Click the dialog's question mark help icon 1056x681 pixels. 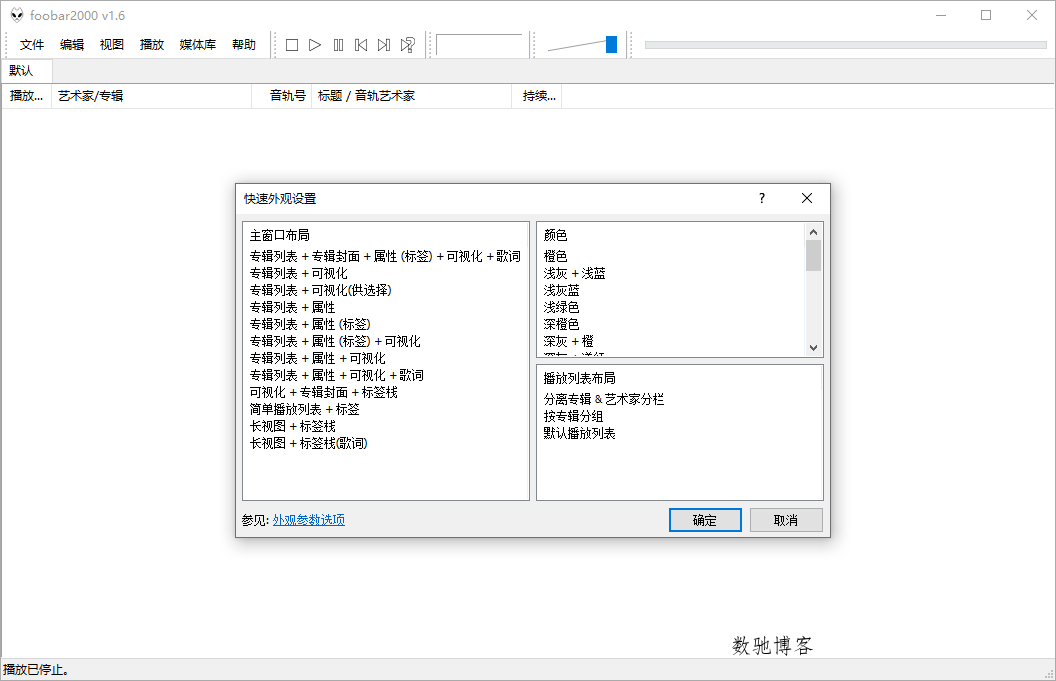tap(762, 198)
